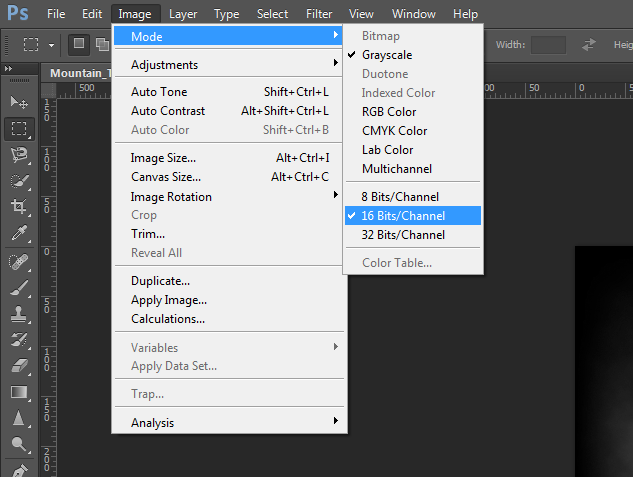633x477 pixels.
Task: Select the Eraser tool
Action: click(19, 366)
